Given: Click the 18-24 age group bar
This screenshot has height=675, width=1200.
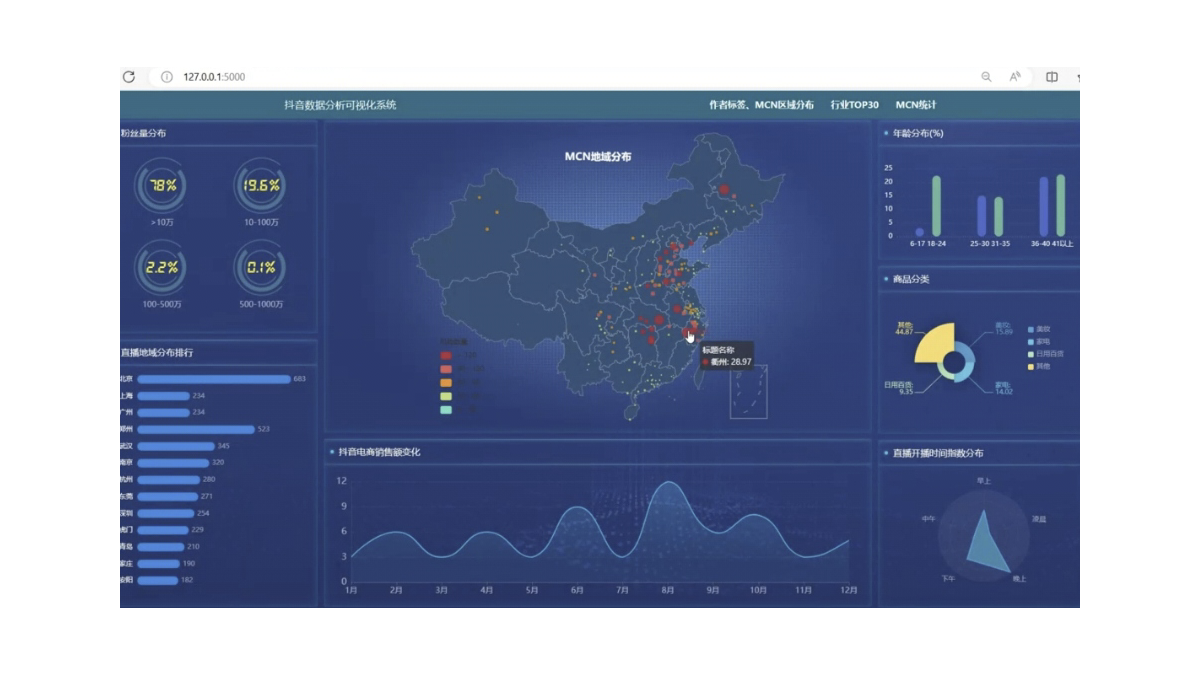Looking at the screenshot, I should coord(937,206).
